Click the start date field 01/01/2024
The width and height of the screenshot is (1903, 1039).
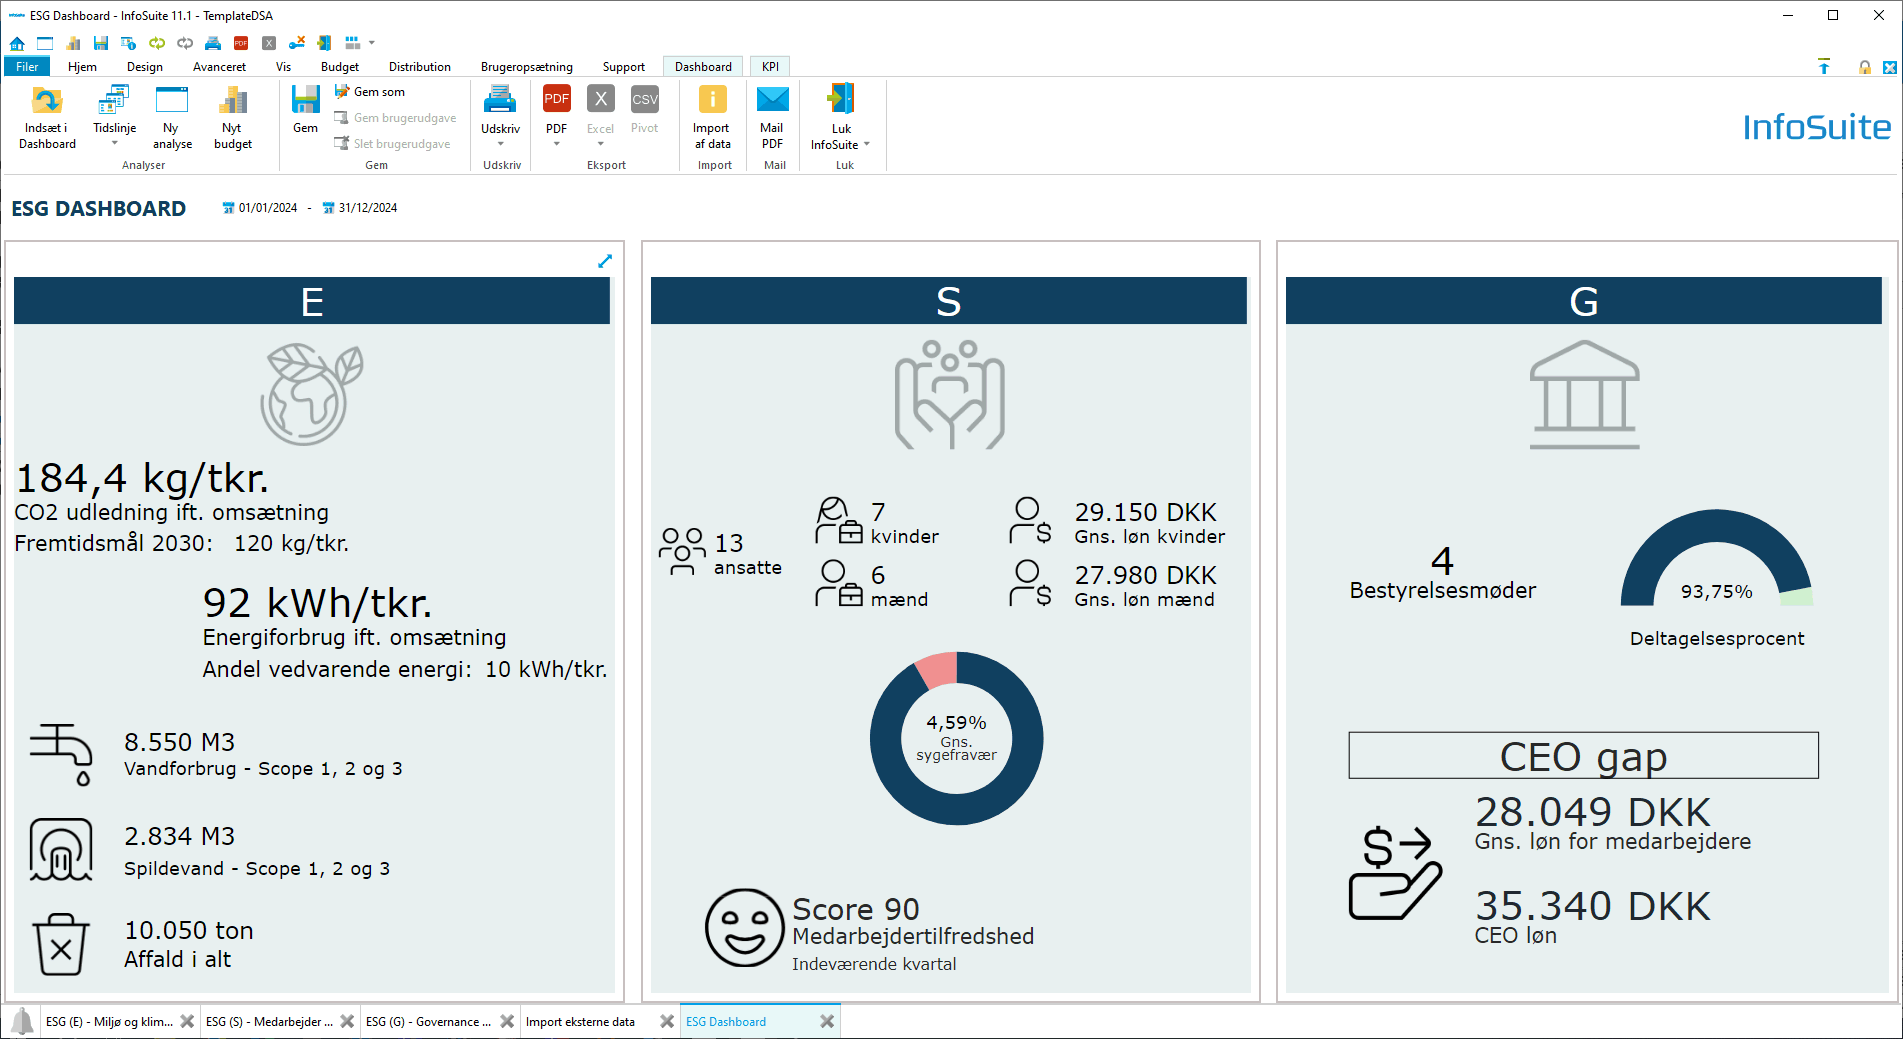click(260, 208)
